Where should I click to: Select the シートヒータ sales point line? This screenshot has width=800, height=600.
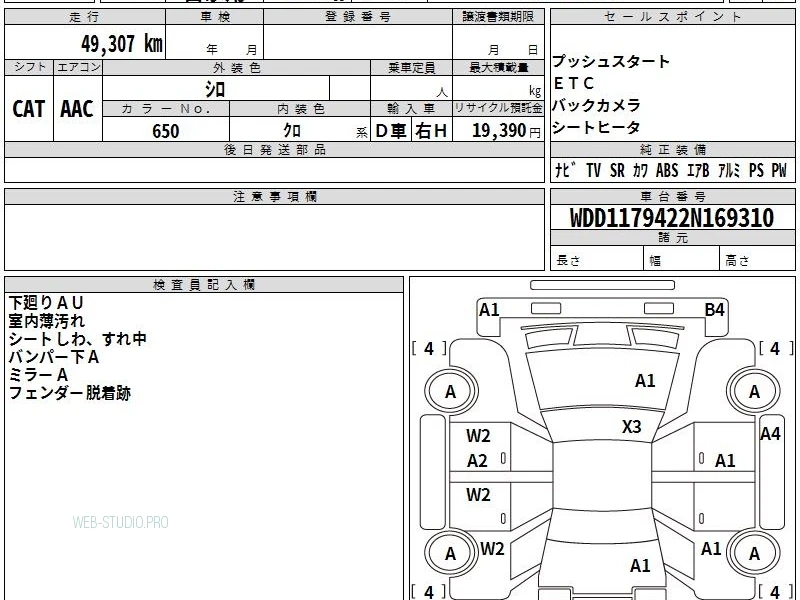(596, 127)
